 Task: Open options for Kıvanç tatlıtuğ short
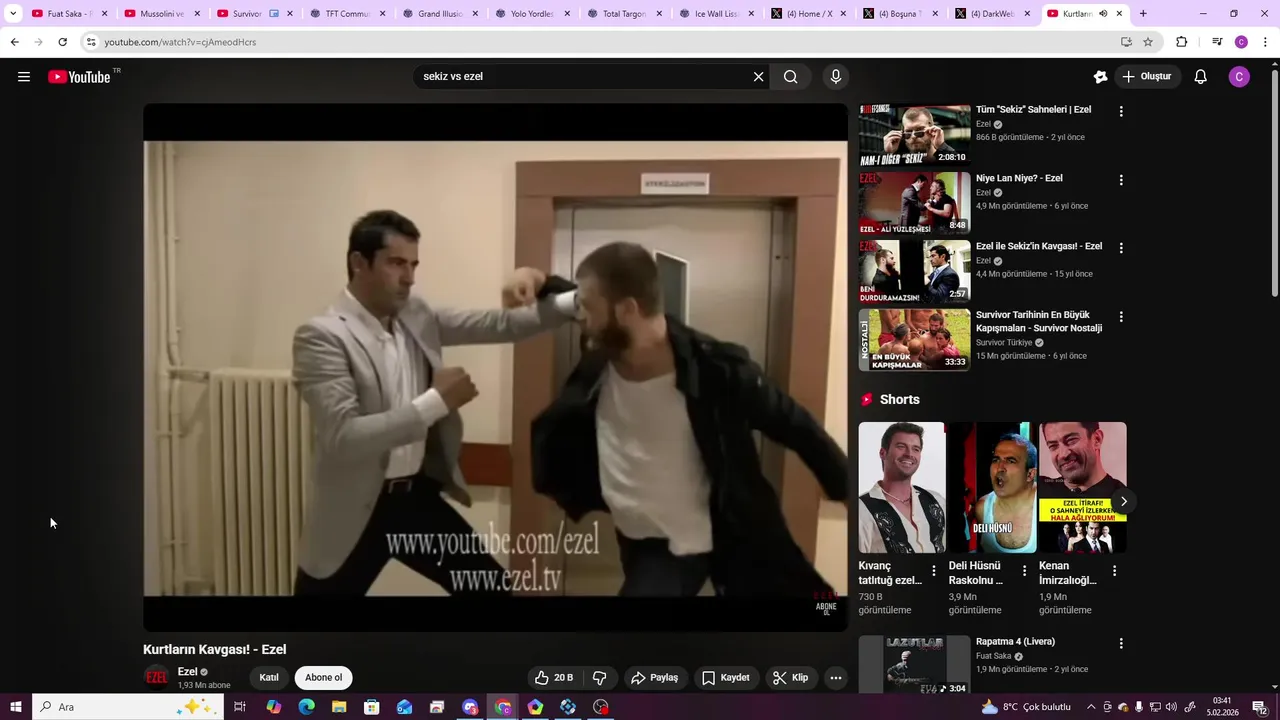click(934, 571)
